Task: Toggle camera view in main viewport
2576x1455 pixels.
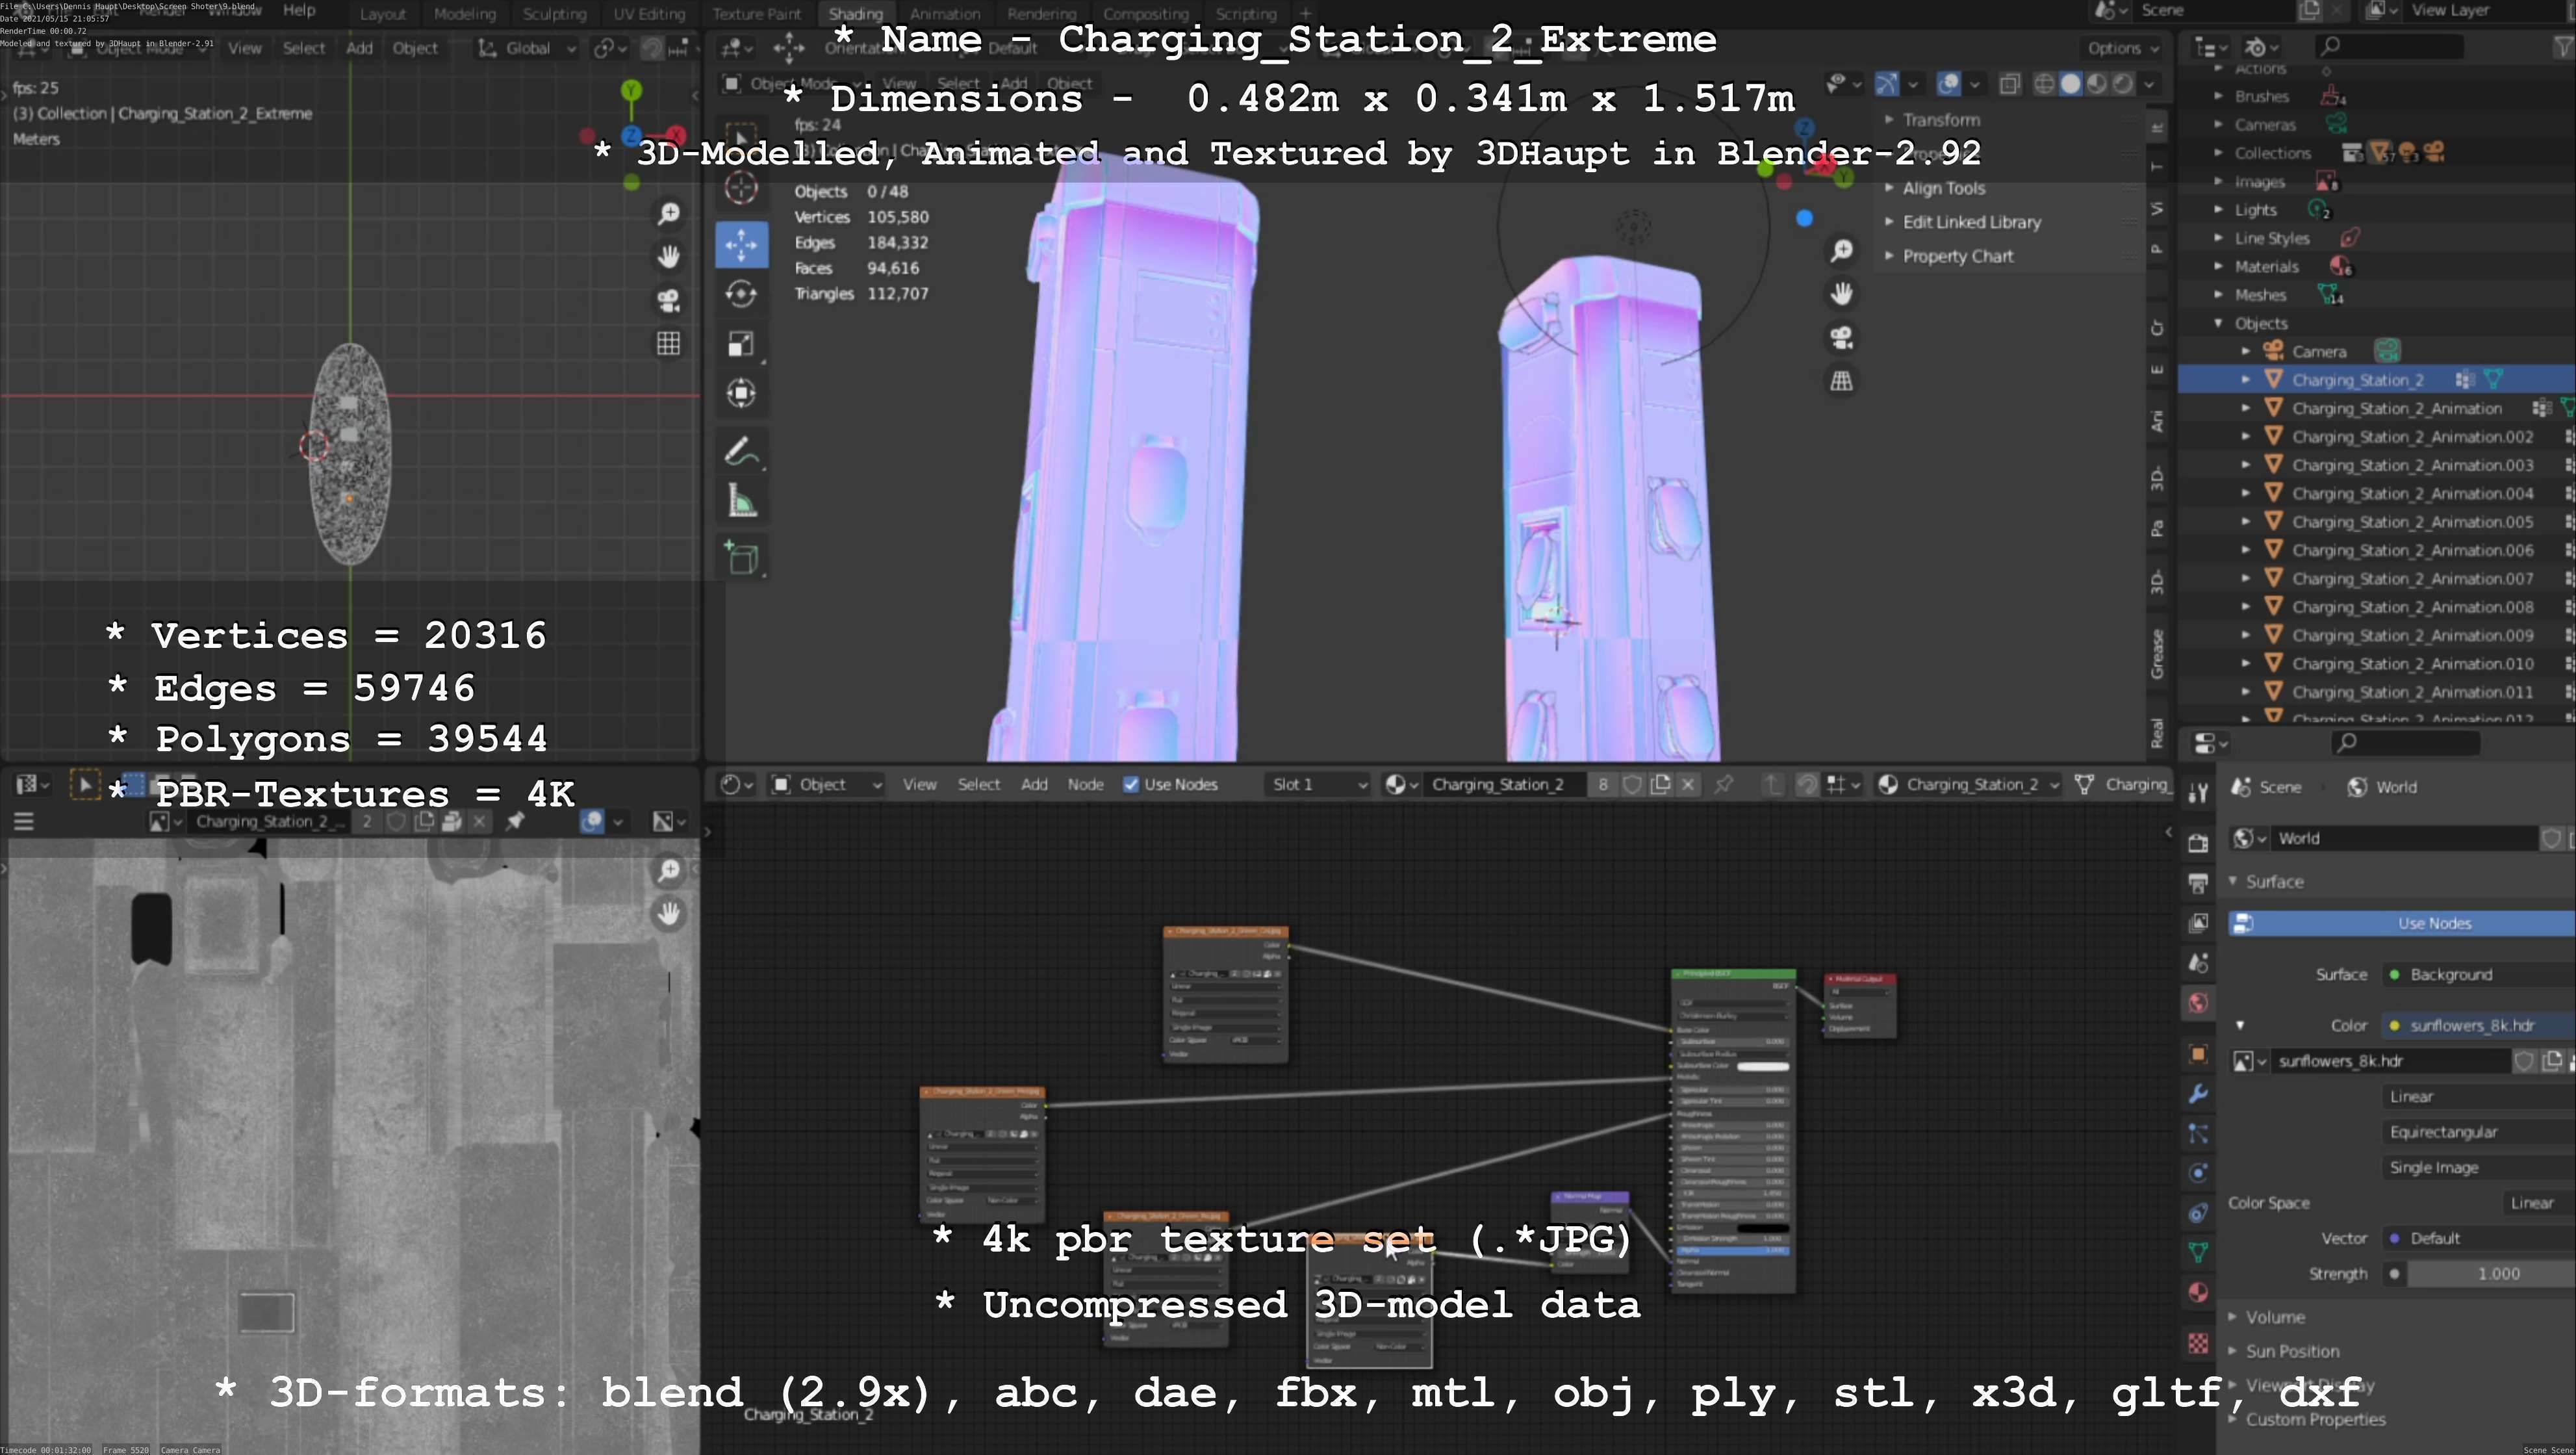Action: tap(1841, 338)
